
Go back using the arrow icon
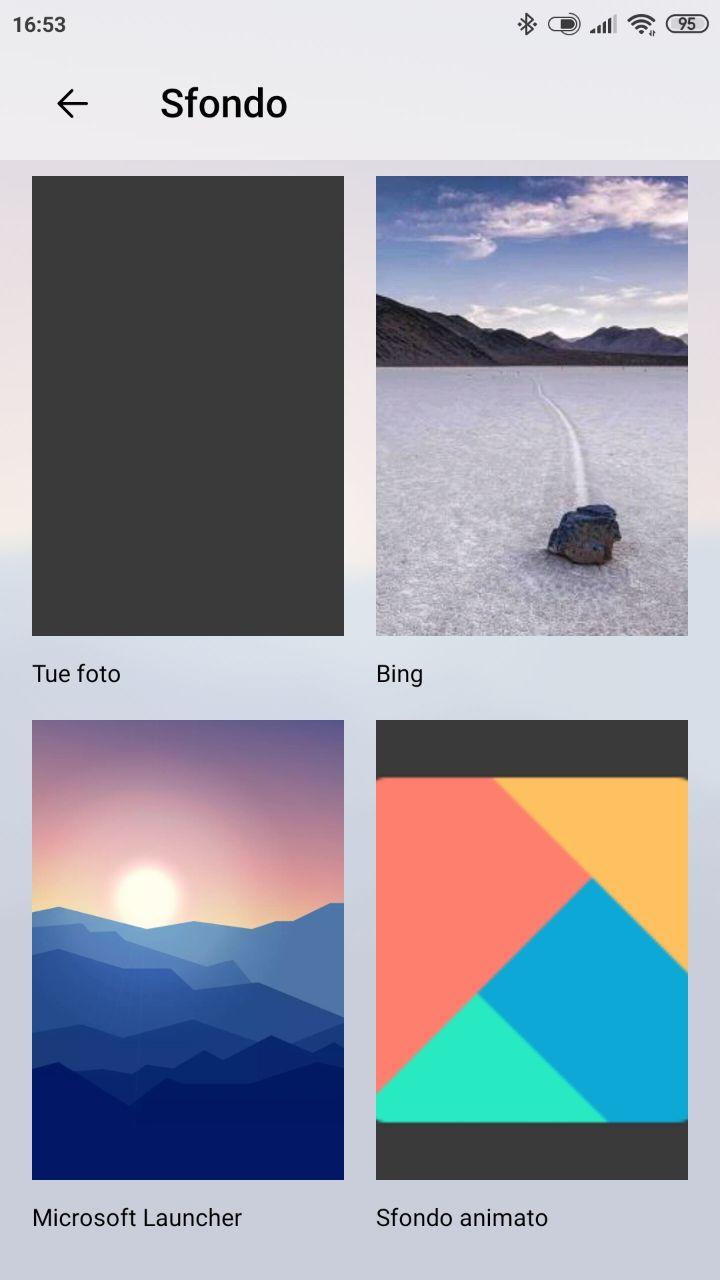click(72, 103)
